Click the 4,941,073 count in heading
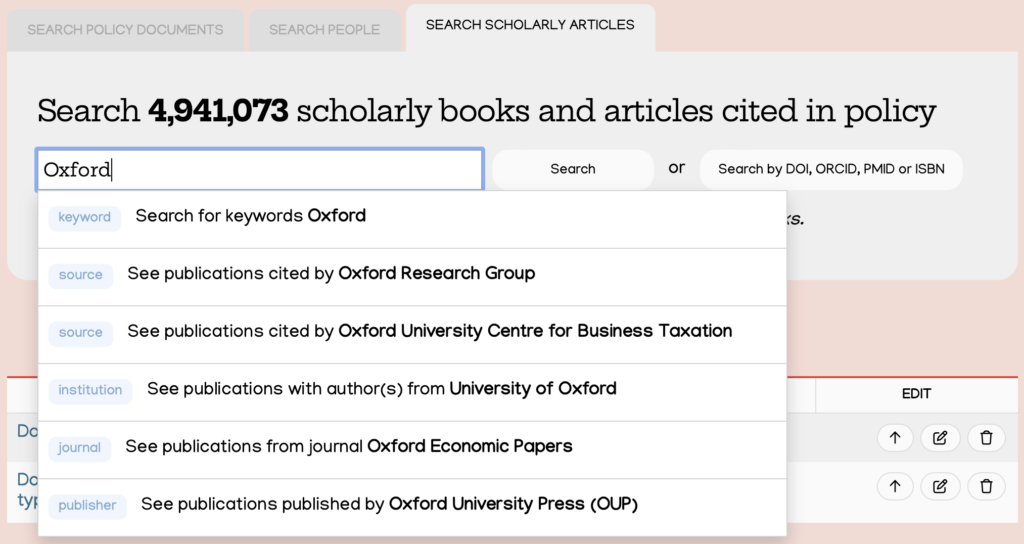 point(218,111)
